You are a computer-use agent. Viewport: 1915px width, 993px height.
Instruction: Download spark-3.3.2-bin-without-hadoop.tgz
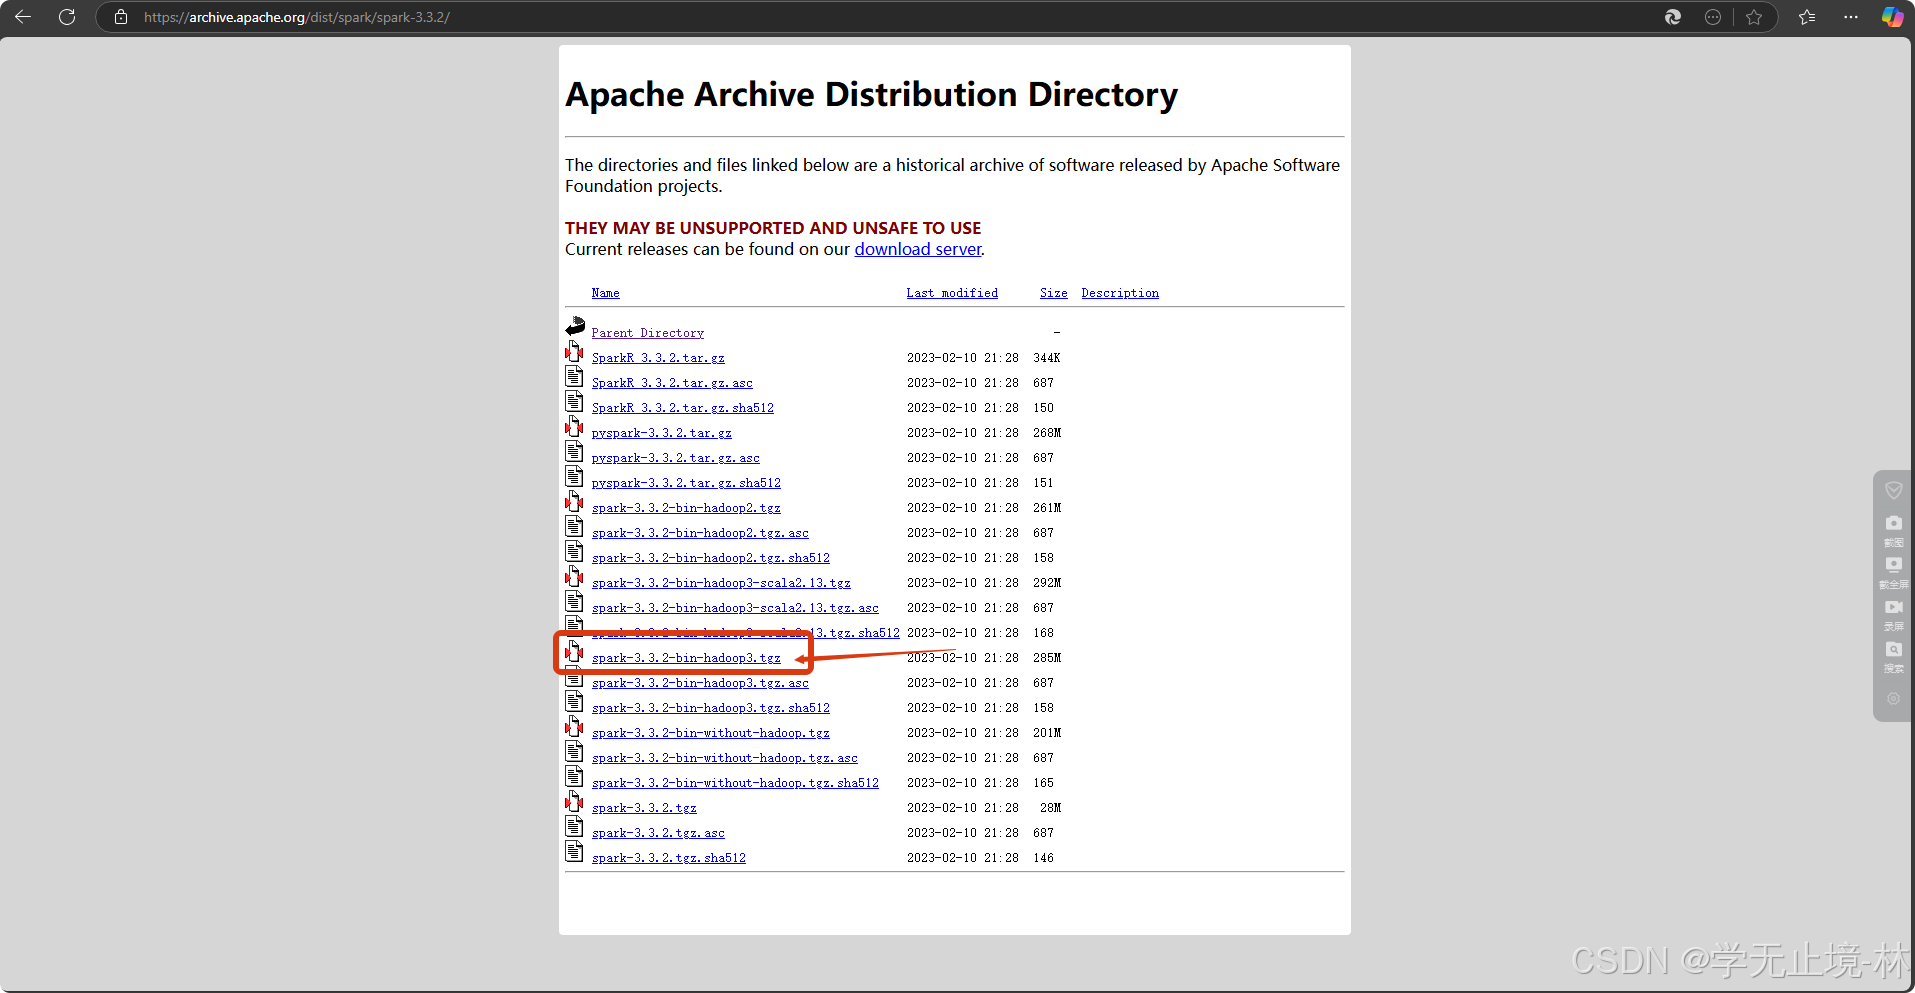click(710, 733)
